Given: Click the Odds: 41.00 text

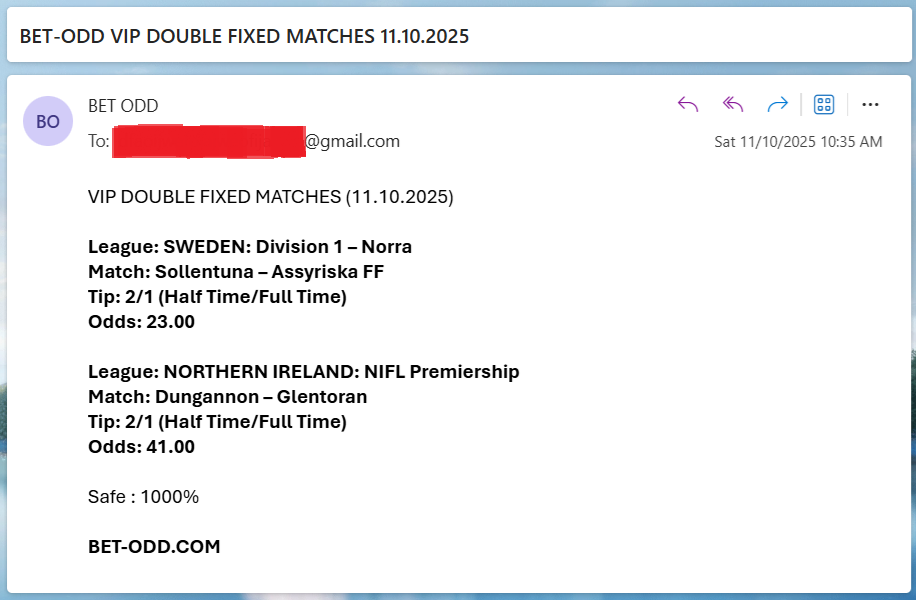Looking at the screenshot, I should point(141,447).
